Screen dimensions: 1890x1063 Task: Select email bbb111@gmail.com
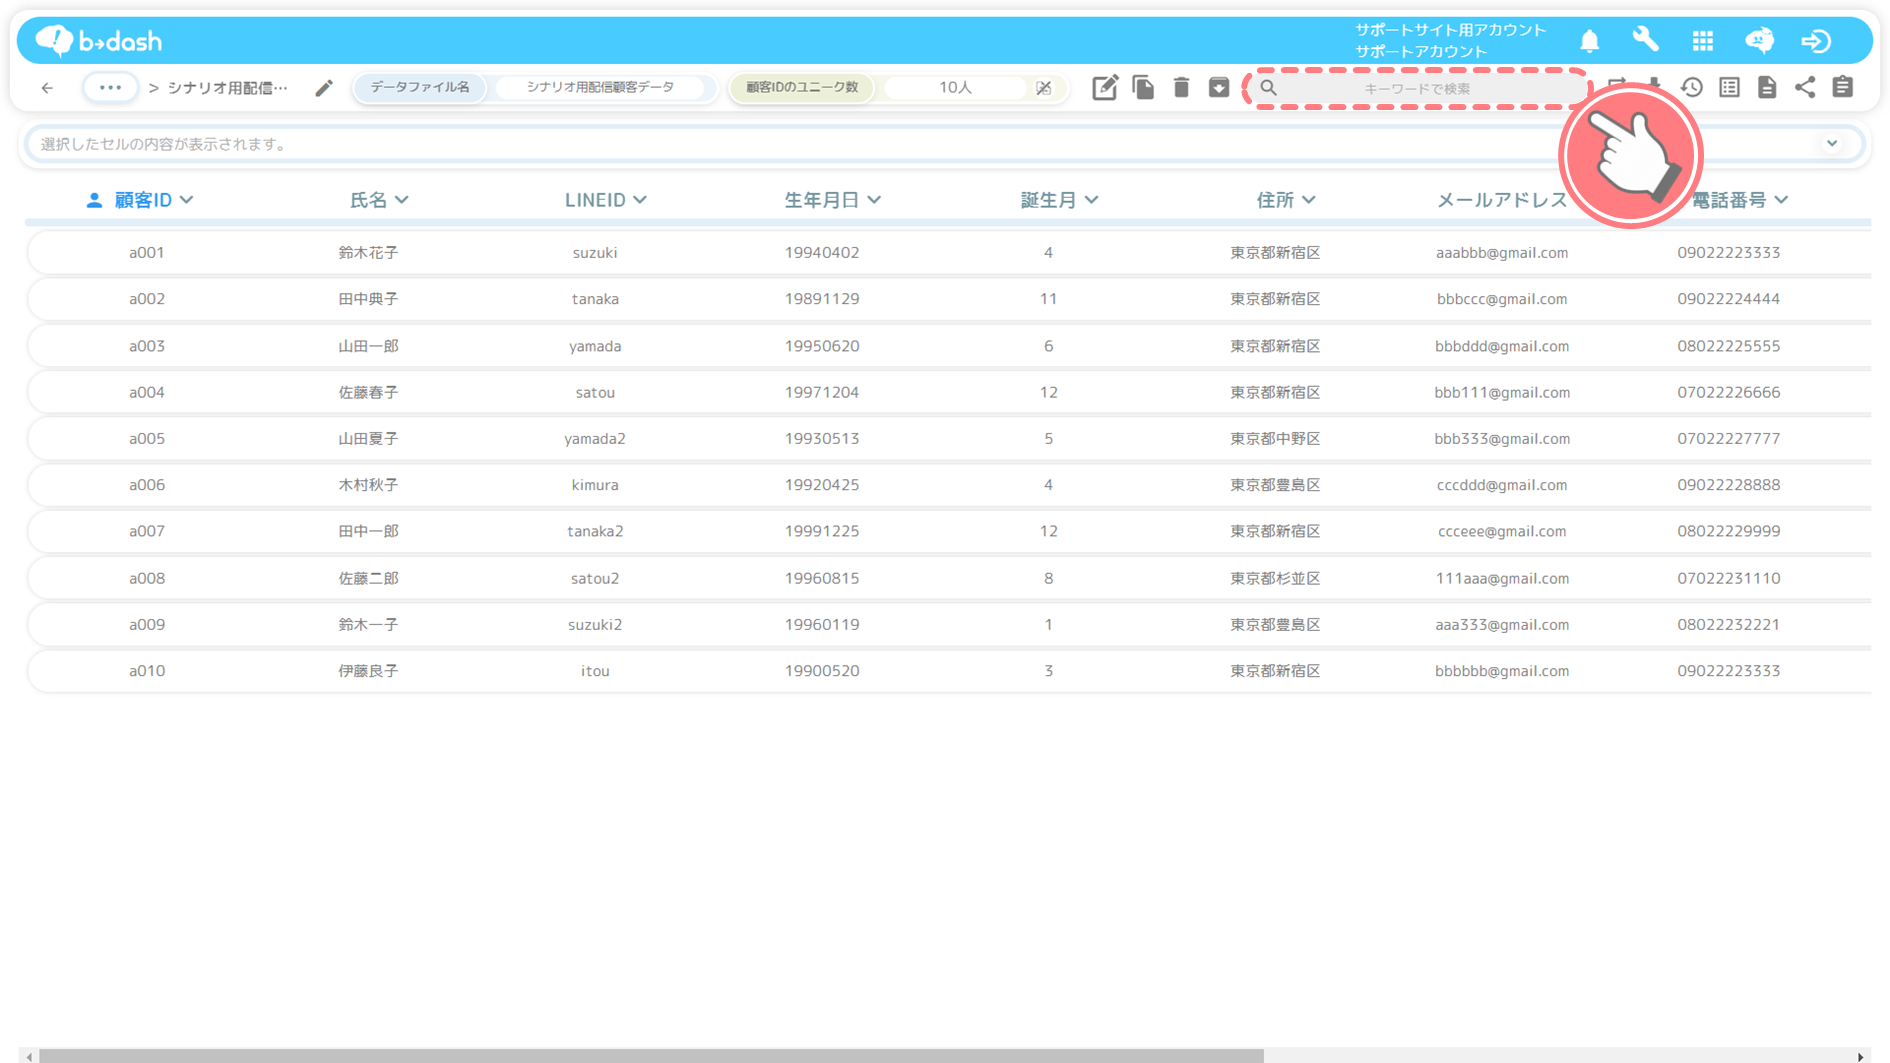tap(1502, 393)
